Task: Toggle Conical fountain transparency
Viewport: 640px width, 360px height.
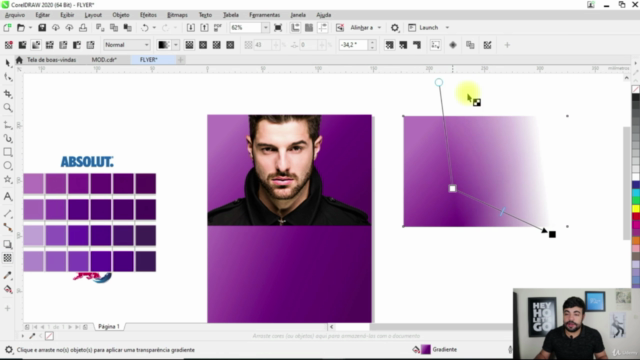Action: pos(216,45)
